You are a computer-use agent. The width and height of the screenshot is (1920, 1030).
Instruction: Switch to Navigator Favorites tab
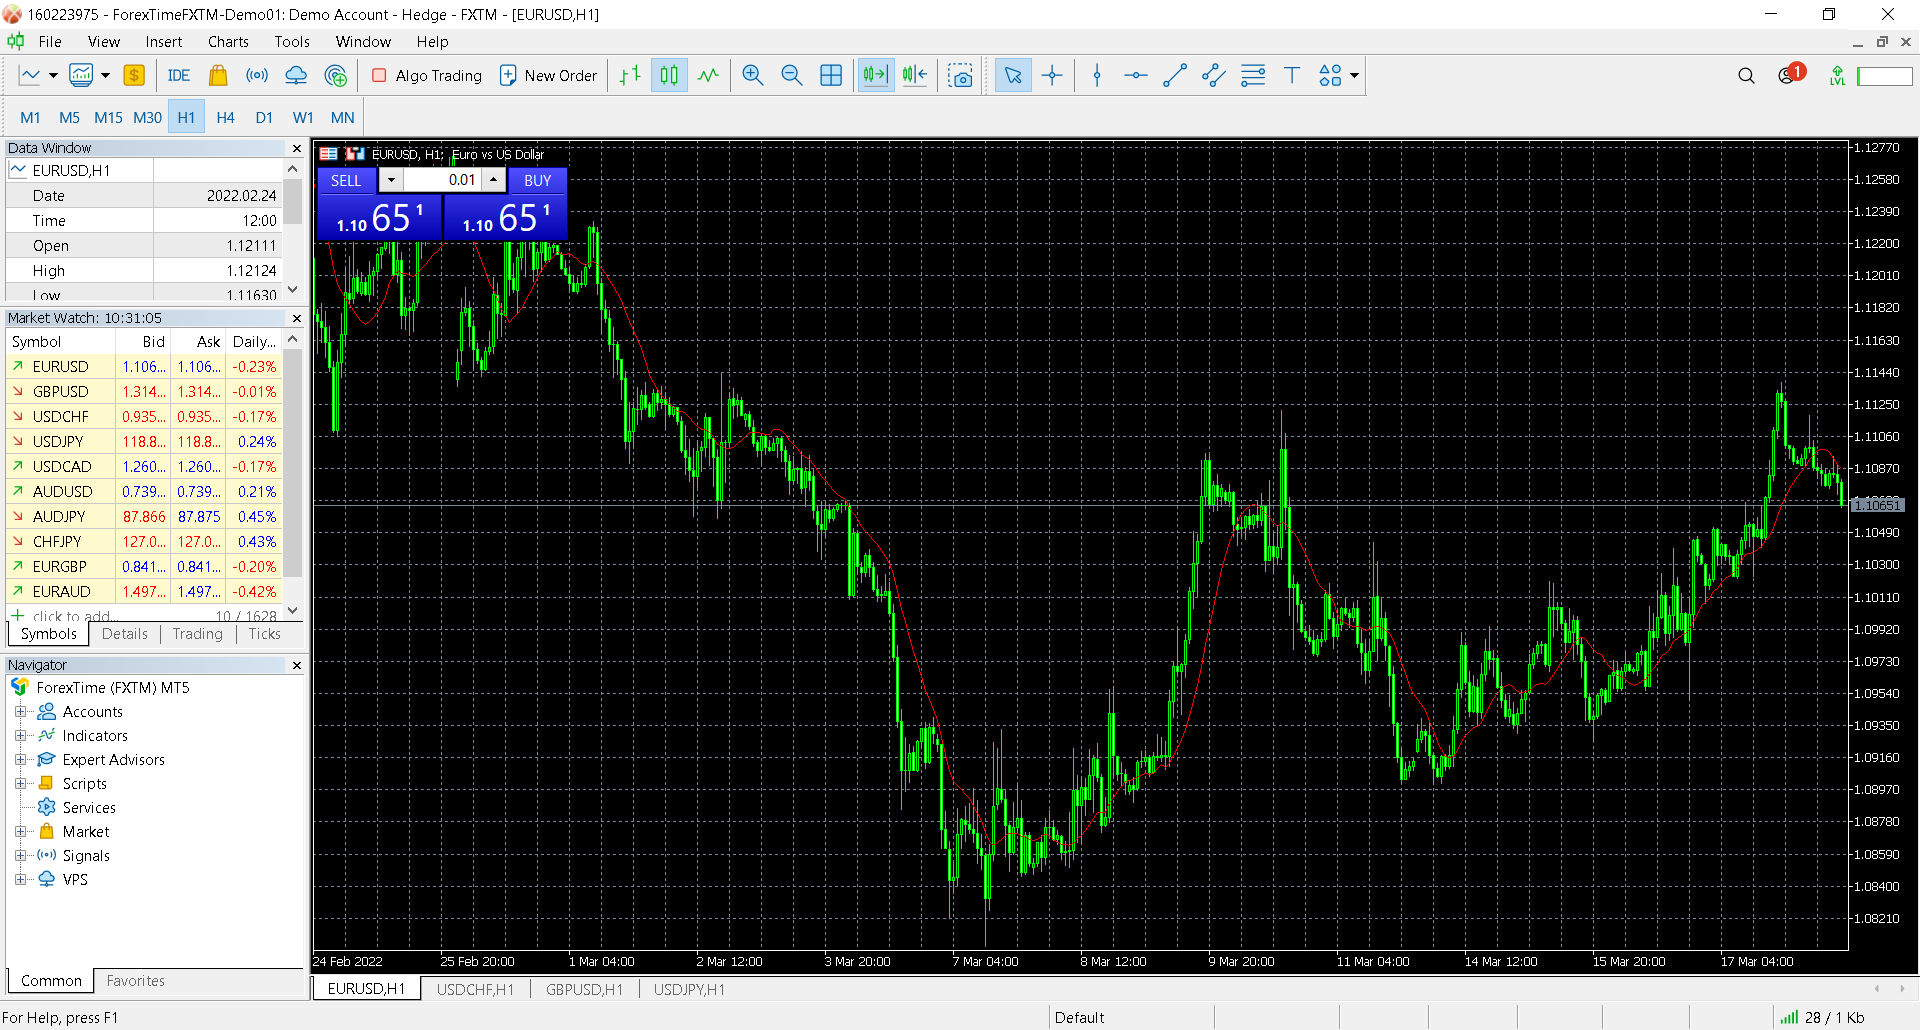tap(135, 981)
